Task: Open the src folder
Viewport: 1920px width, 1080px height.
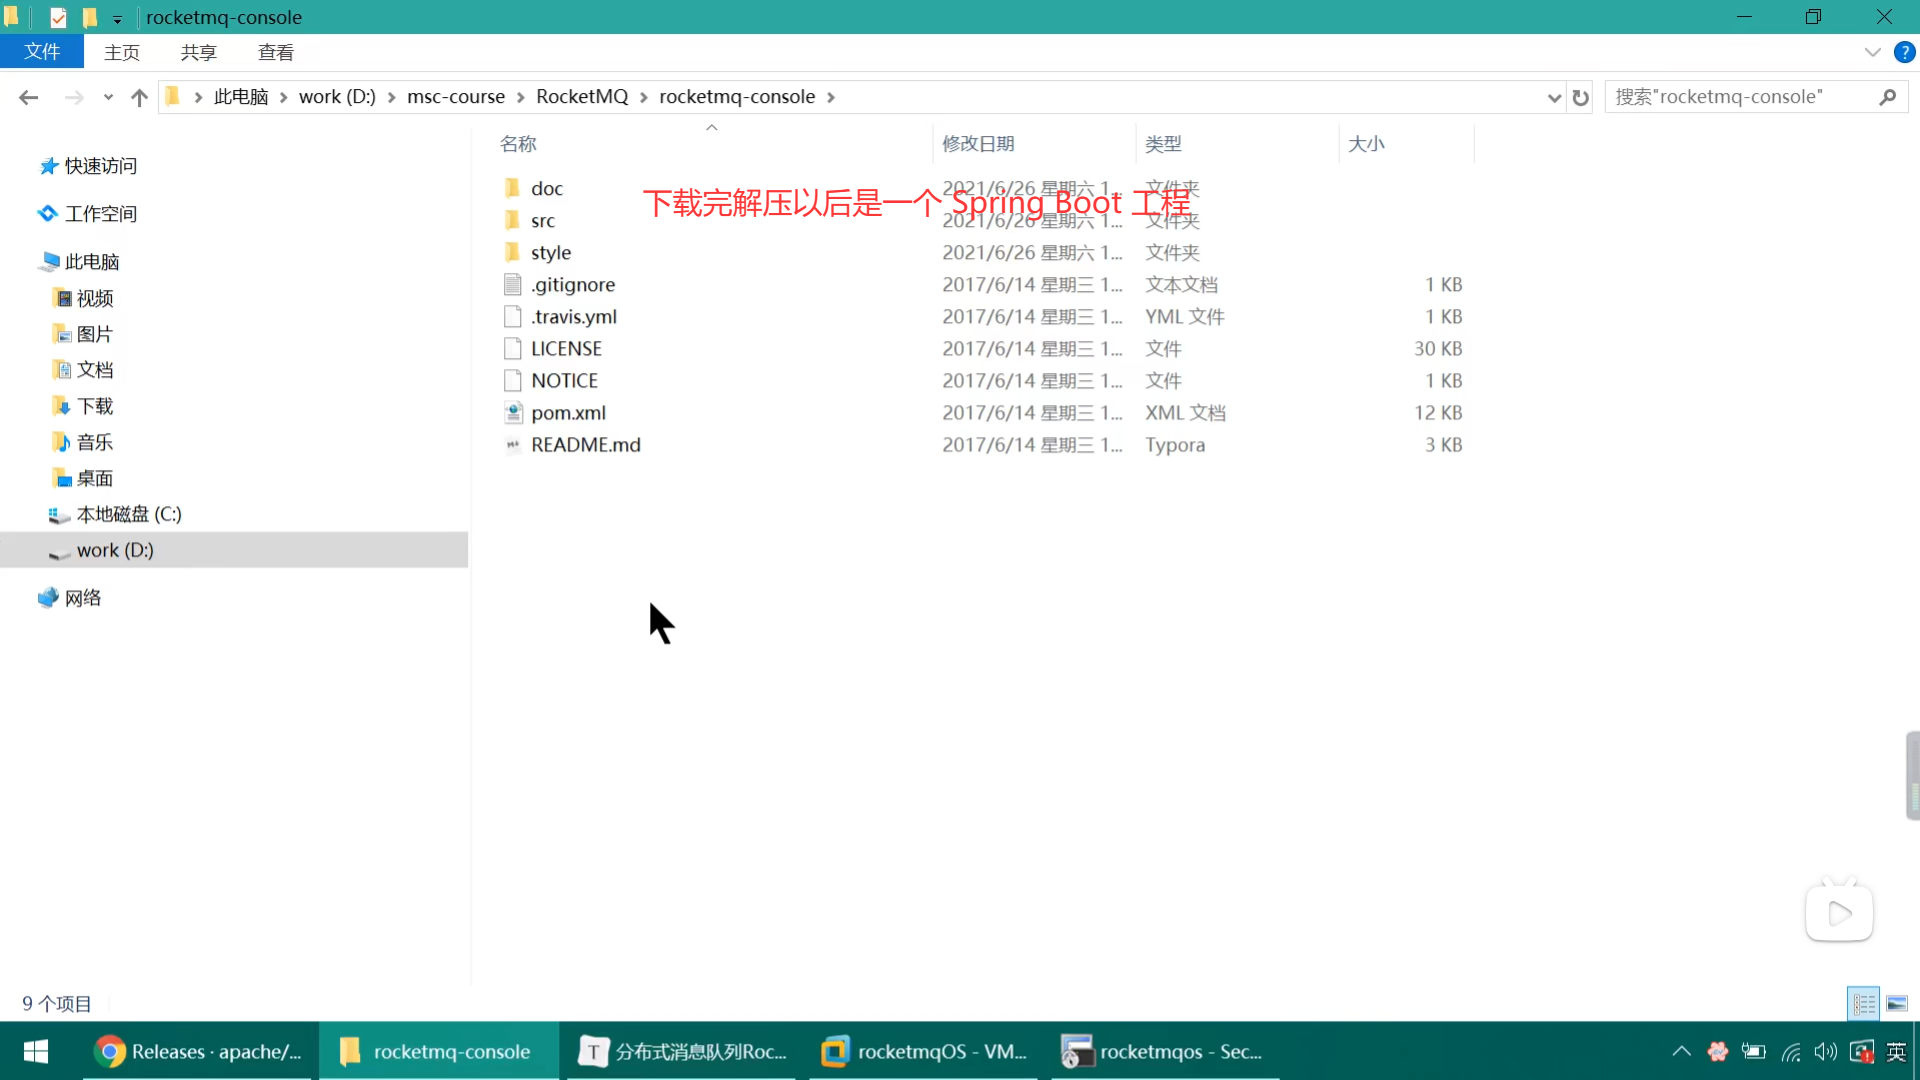Action: point(542,221)
